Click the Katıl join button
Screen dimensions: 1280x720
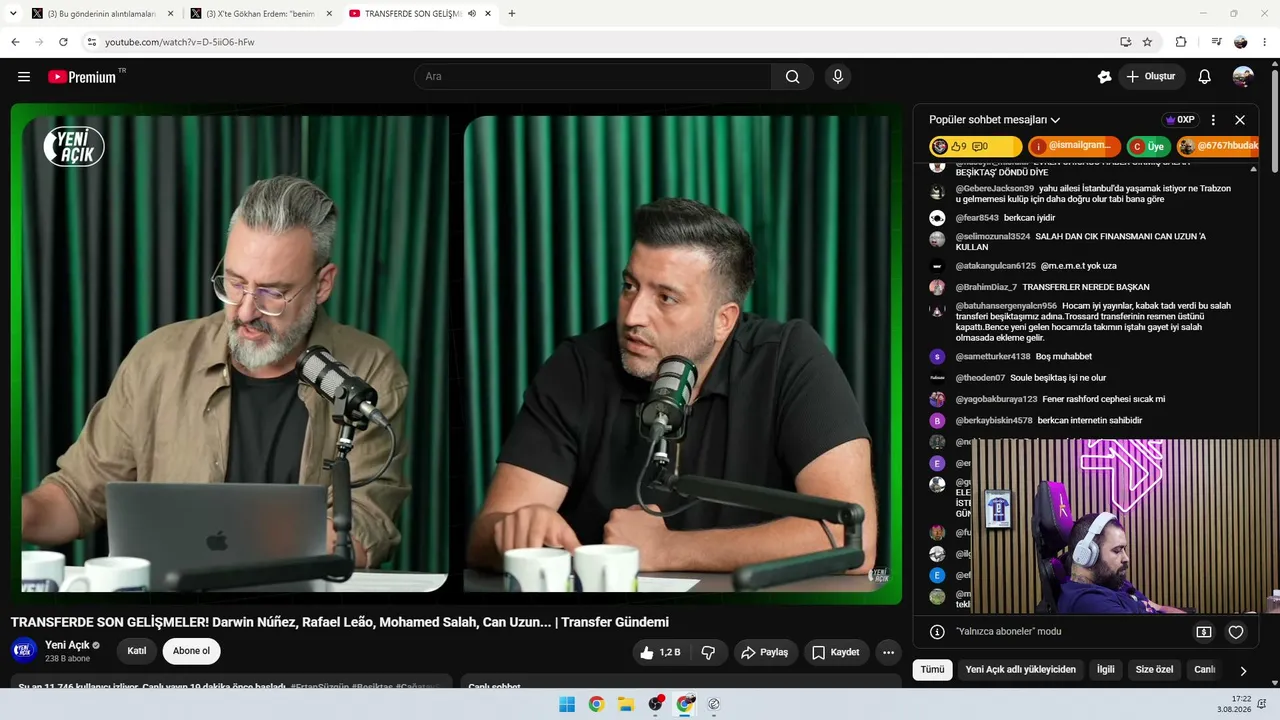[x=137, y=651]
